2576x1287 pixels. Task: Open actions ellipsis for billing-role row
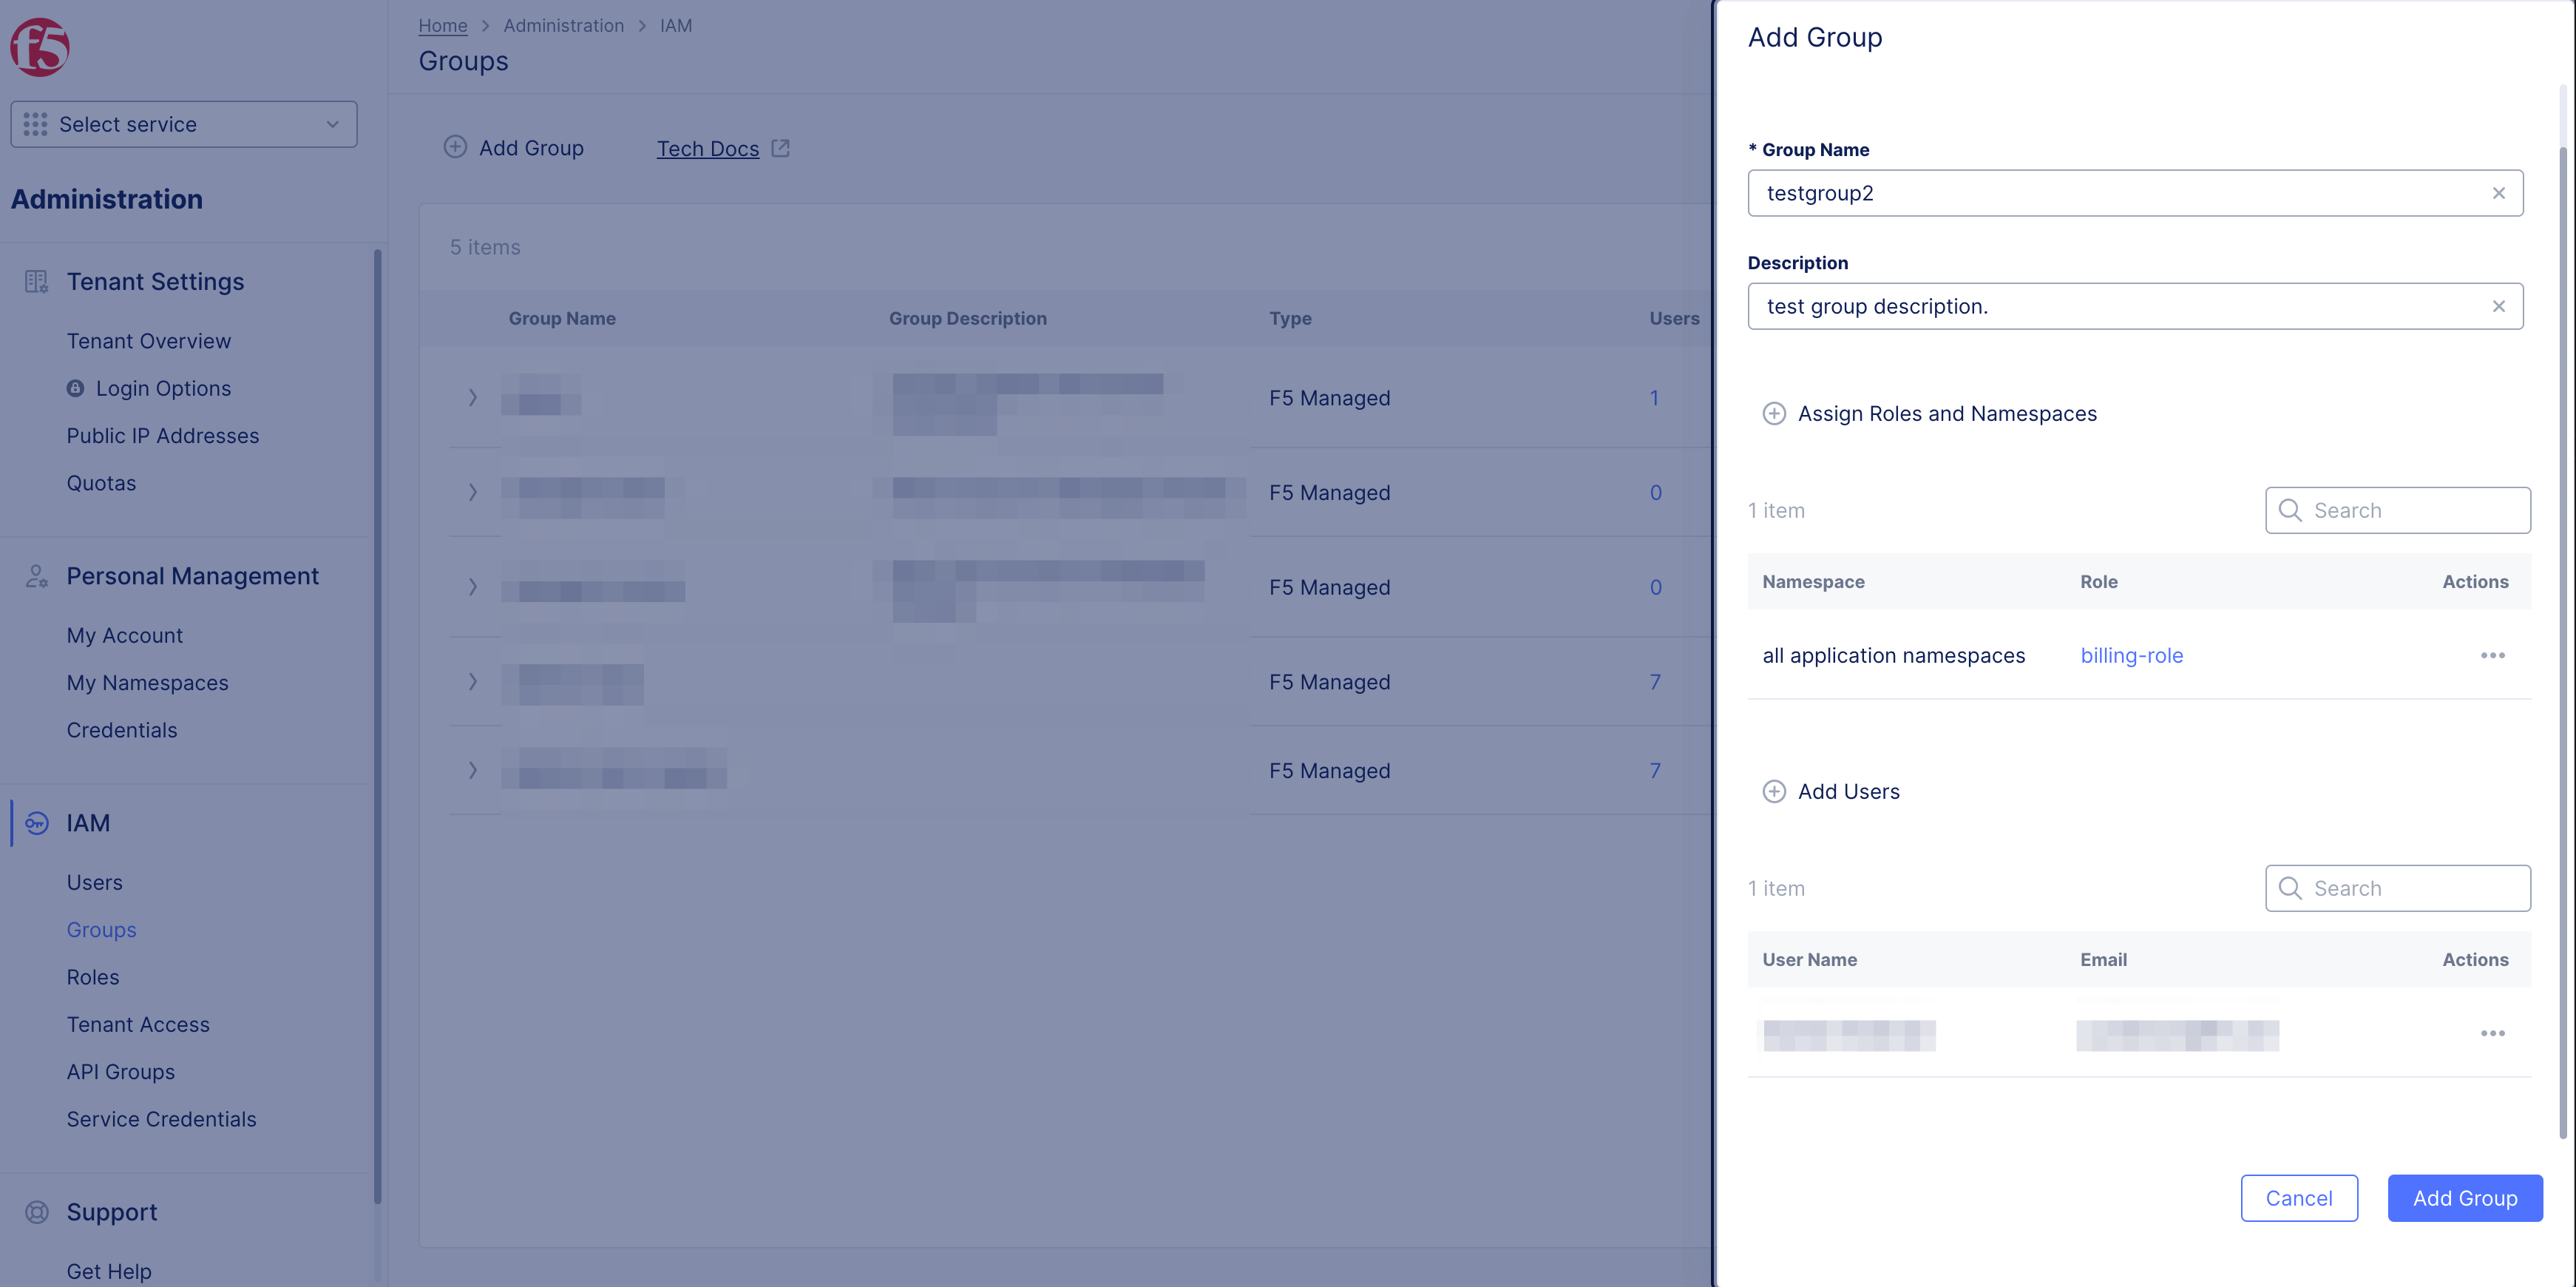[2492, 655]
